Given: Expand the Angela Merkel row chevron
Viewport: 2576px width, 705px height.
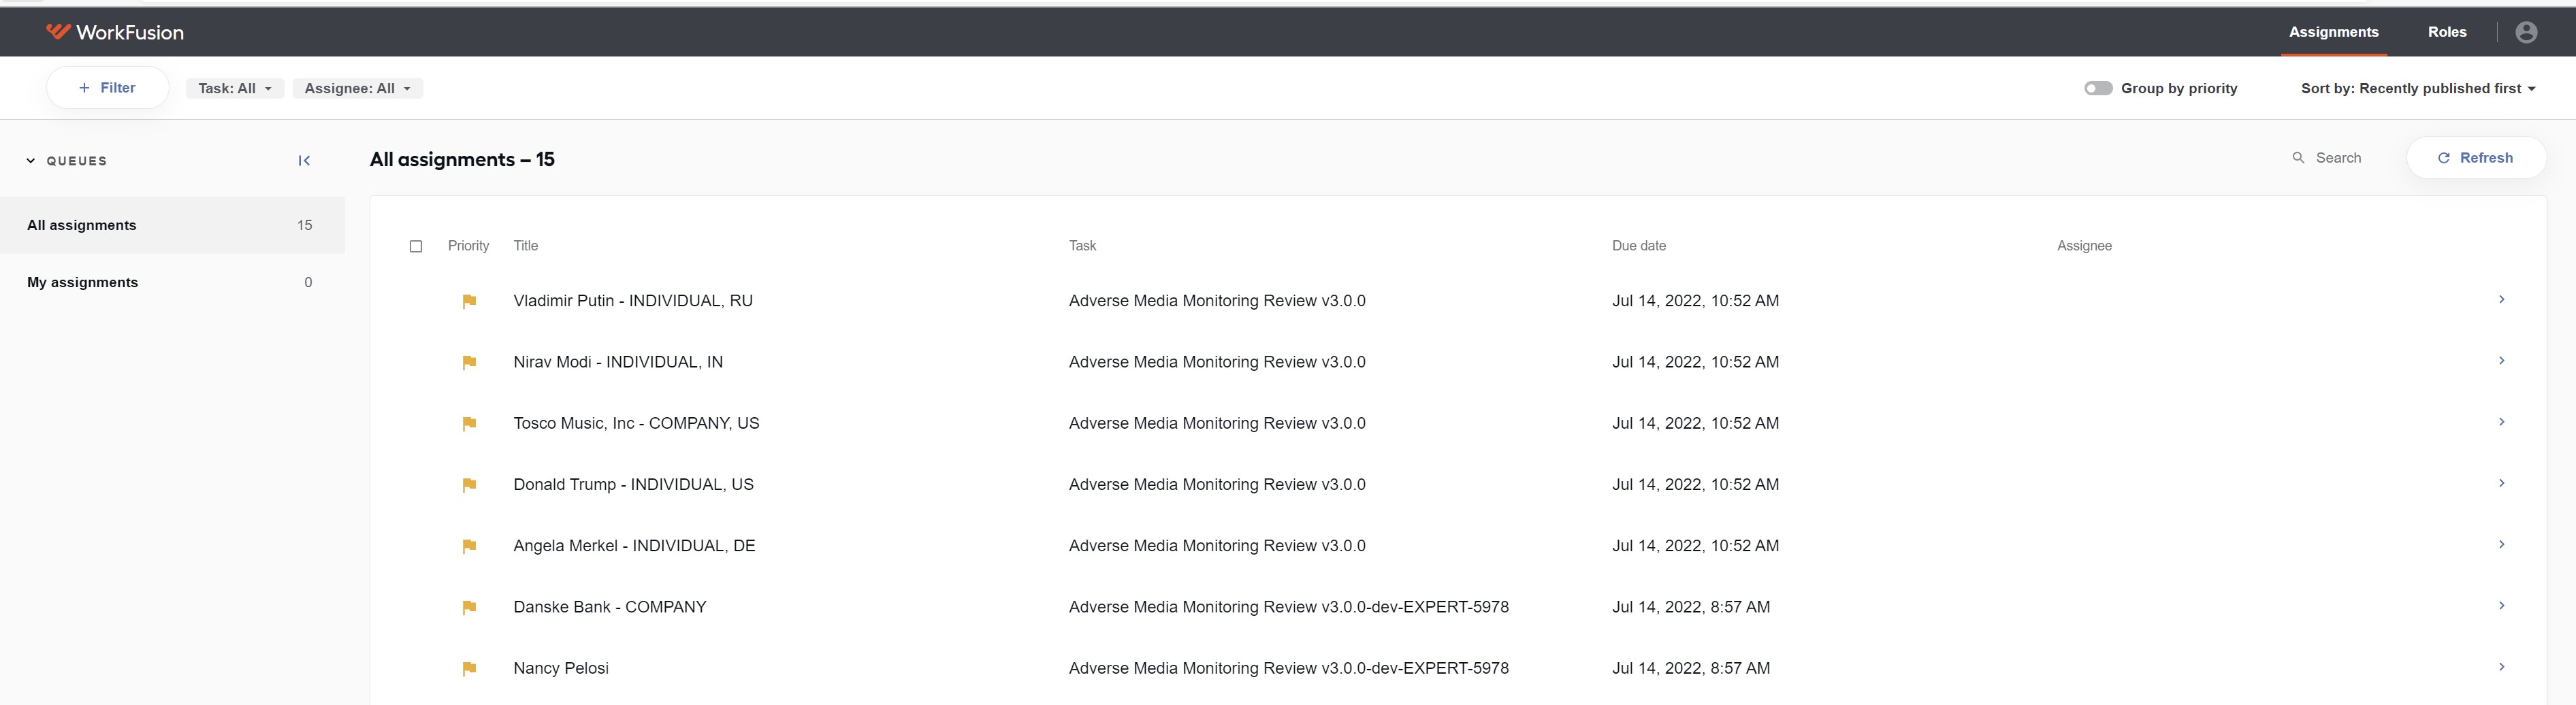Looking at the screenshot, I should pyautogui.click(x=2501, y=544).
